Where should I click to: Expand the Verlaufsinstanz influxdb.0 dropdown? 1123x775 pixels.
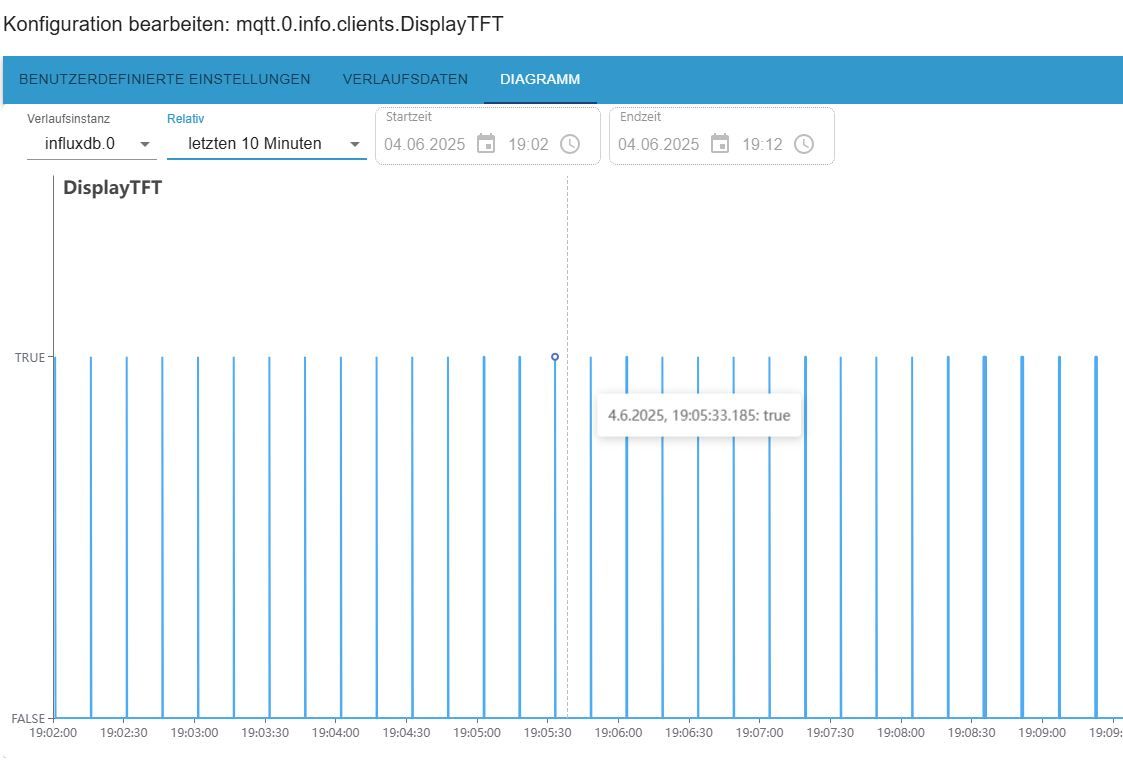pyautogui.click(x=92, y=143)
